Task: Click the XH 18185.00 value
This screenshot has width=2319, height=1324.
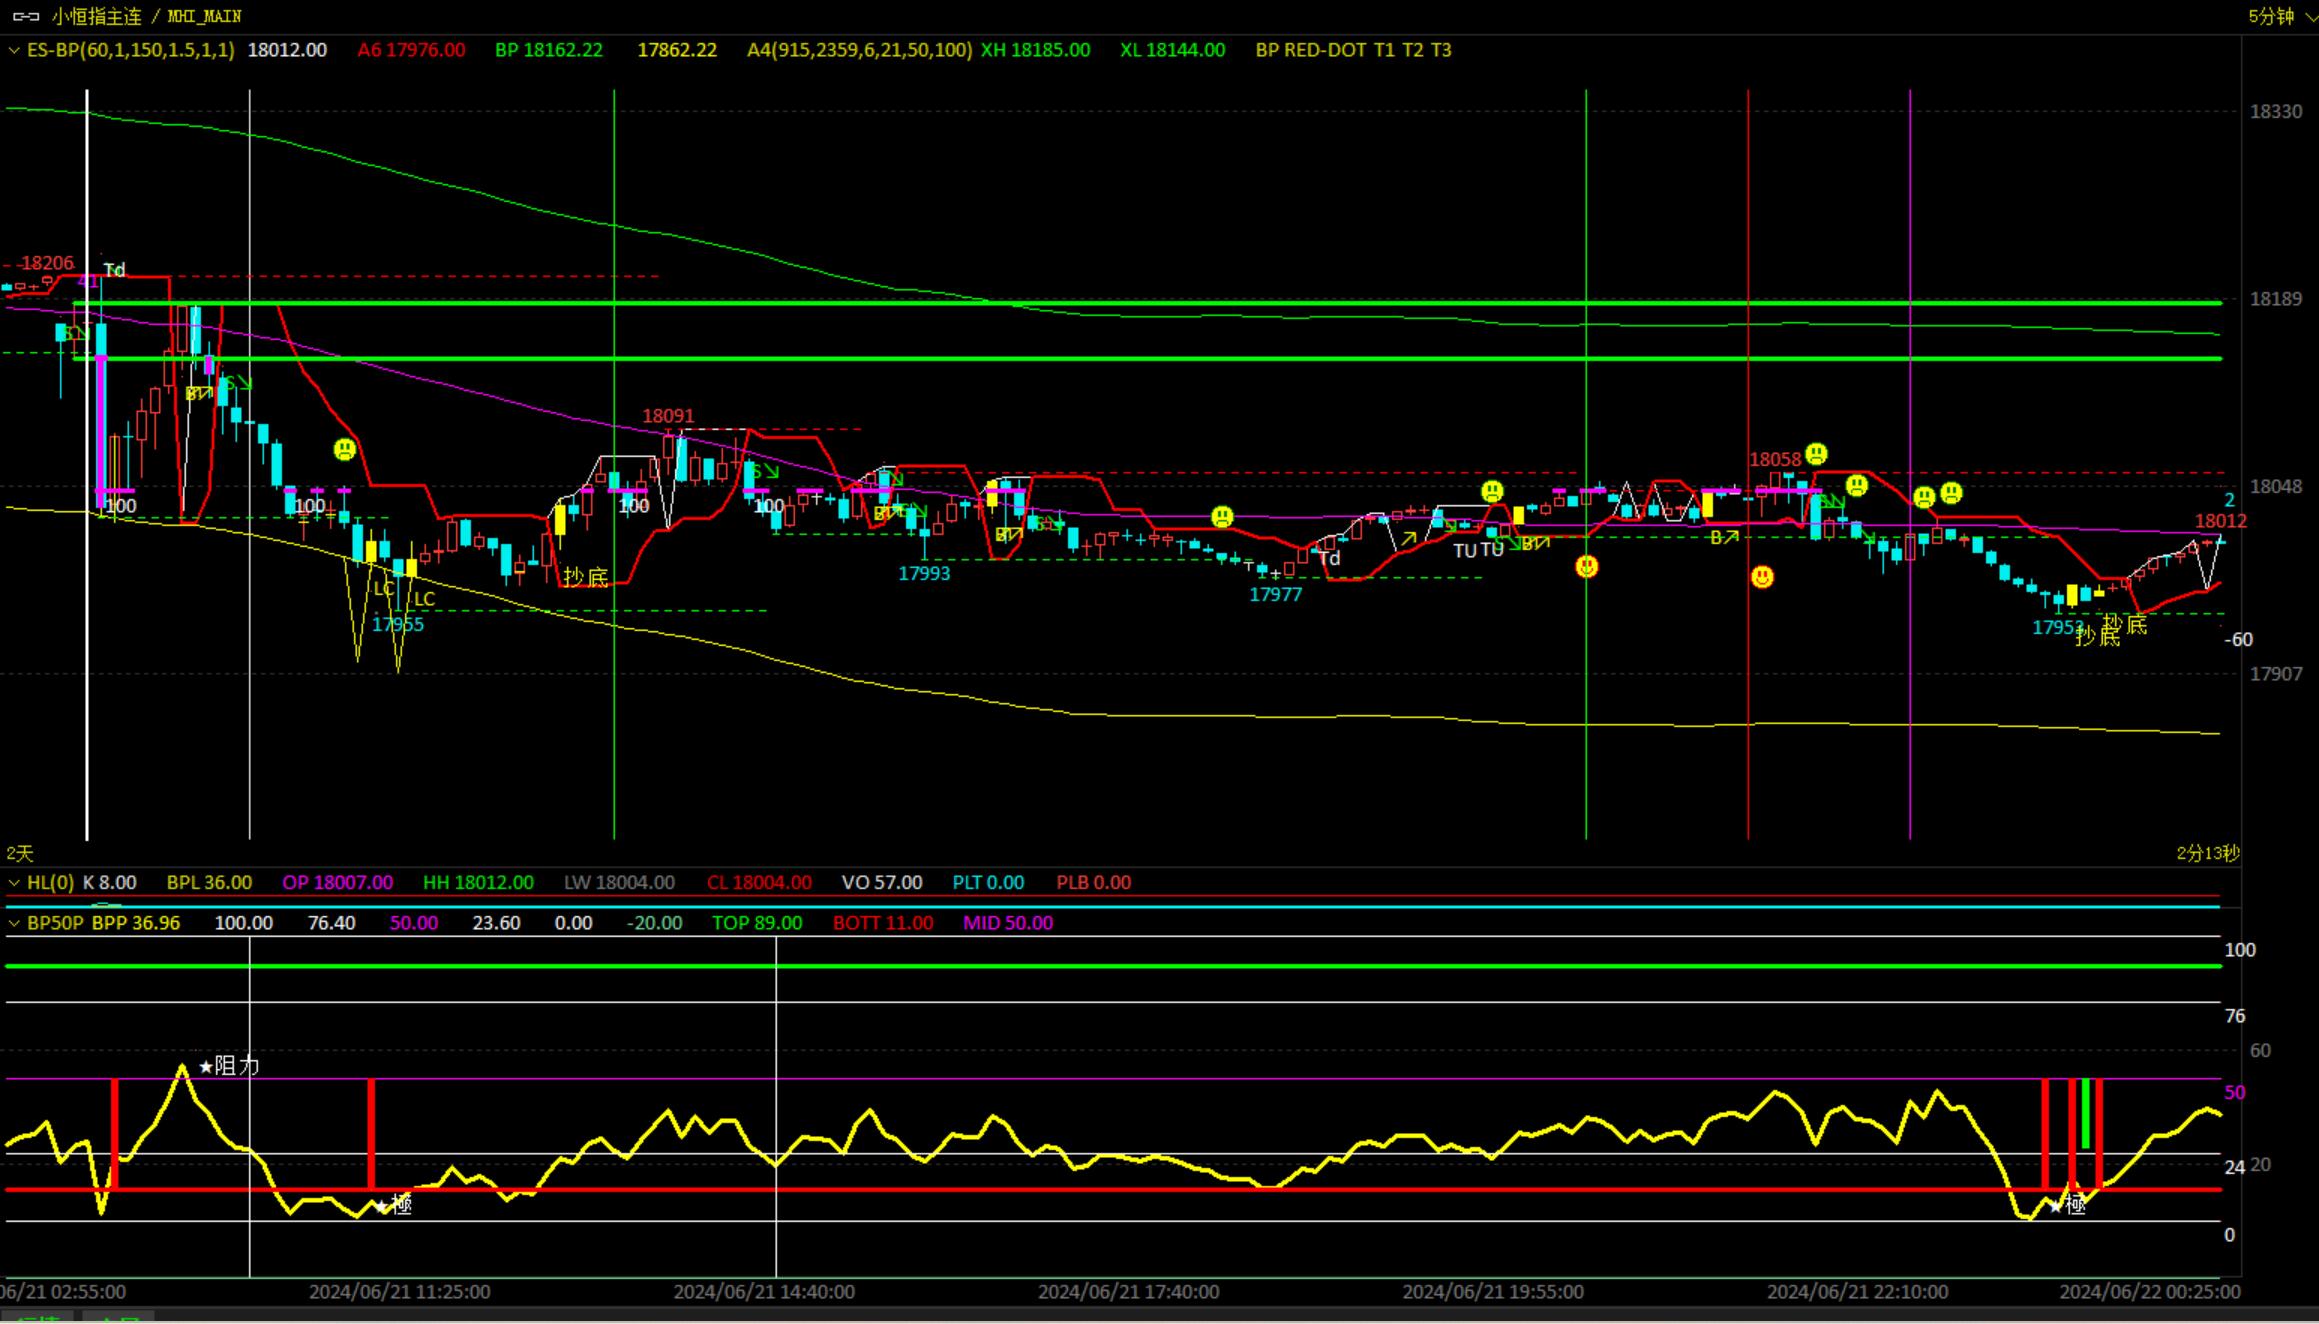Action: pyautogui.click(x=1035, y=50)
